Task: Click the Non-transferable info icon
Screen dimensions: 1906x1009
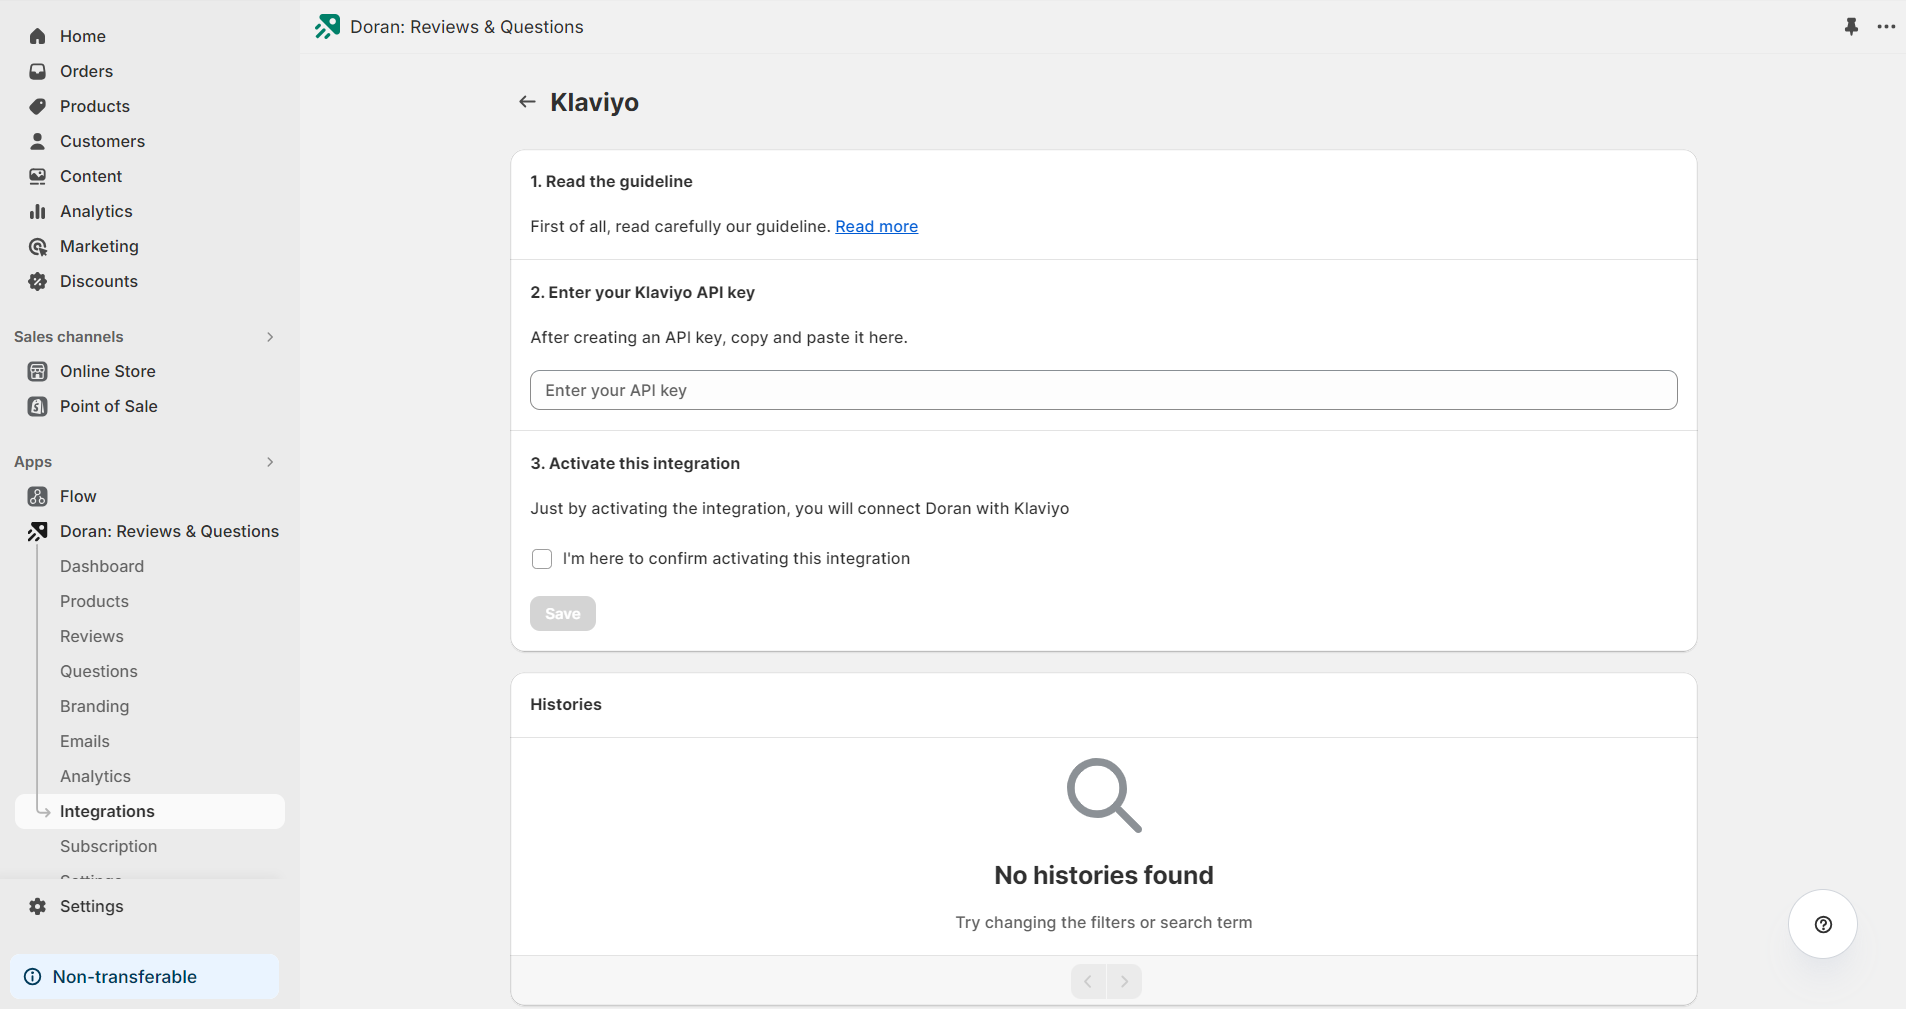Action: [x=33, y=977]
